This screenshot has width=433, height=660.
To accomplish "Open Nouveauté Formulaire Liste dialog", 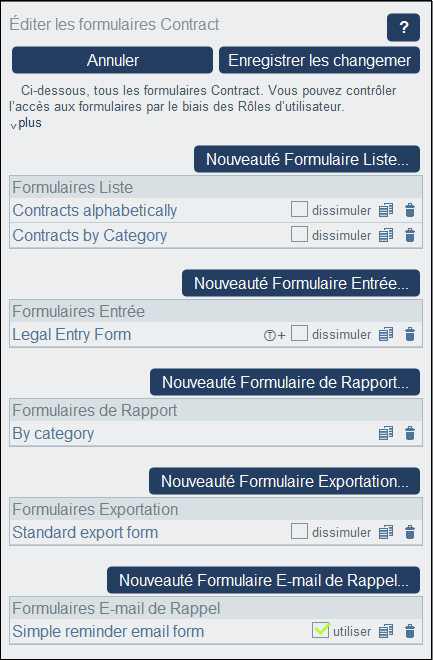I will point(307,159).
